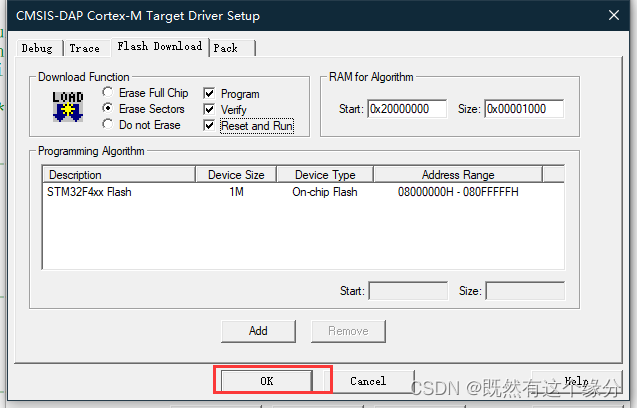Click the Address Range column header
Image resolution: width=637 pixels, height=408 pixels.
(x=458, y=175)
